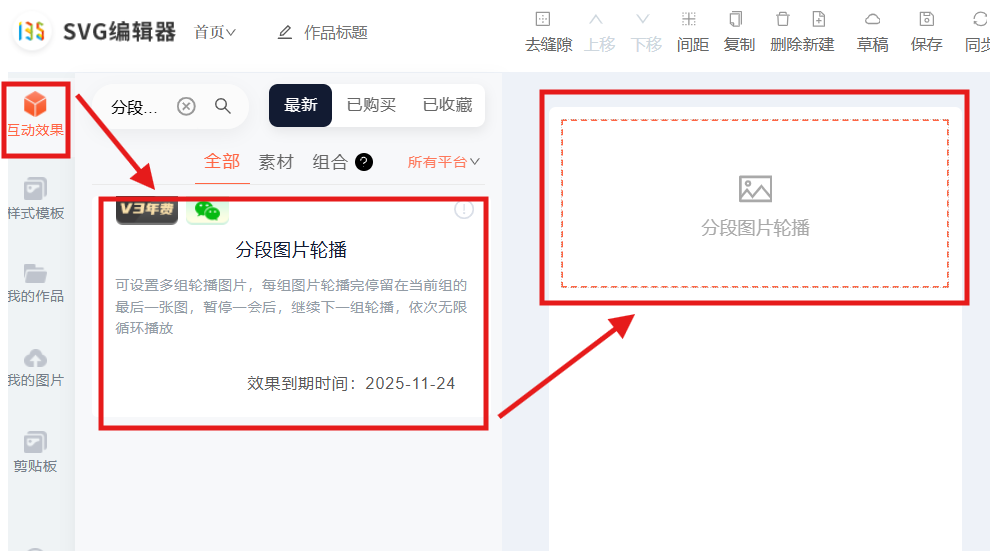Click the 保存 save tool
Image resolution: width=990 pixels, height=551 pixels.
[926, 32]
